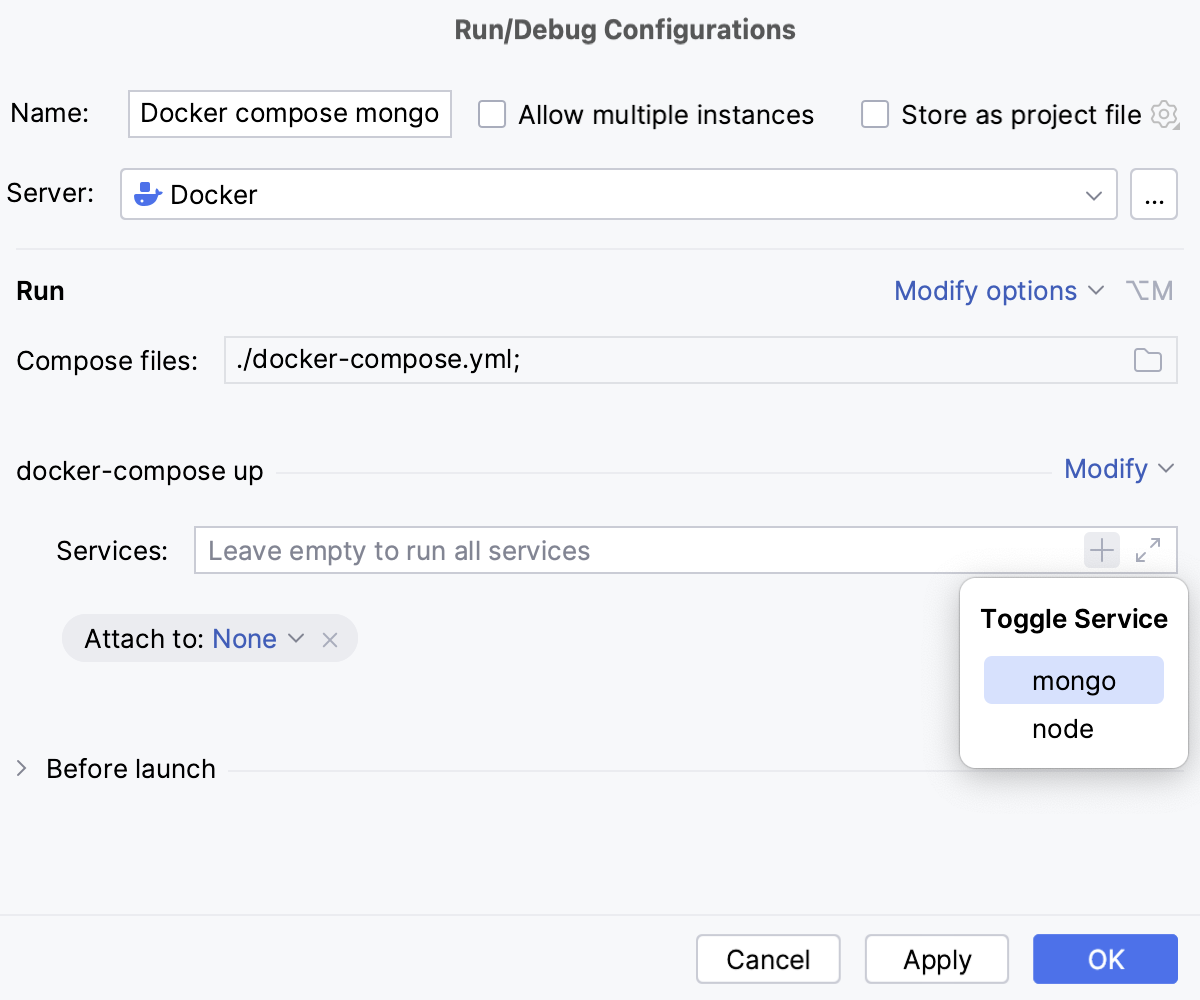The width and height of the screenshot is (1200, 1000).
Task: Click the Services input field
Action: (600, 550)
